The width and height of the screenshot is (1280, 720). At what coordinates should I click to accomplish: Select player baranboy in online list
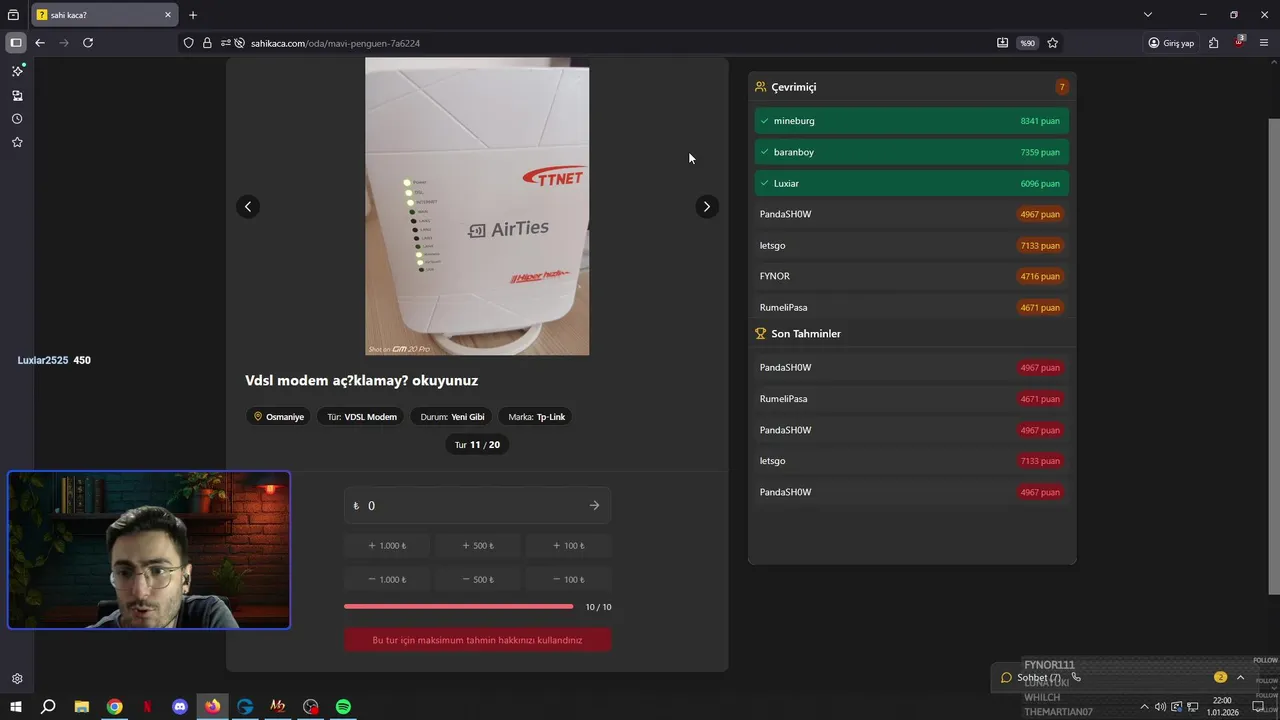click(x=911, y=152)
